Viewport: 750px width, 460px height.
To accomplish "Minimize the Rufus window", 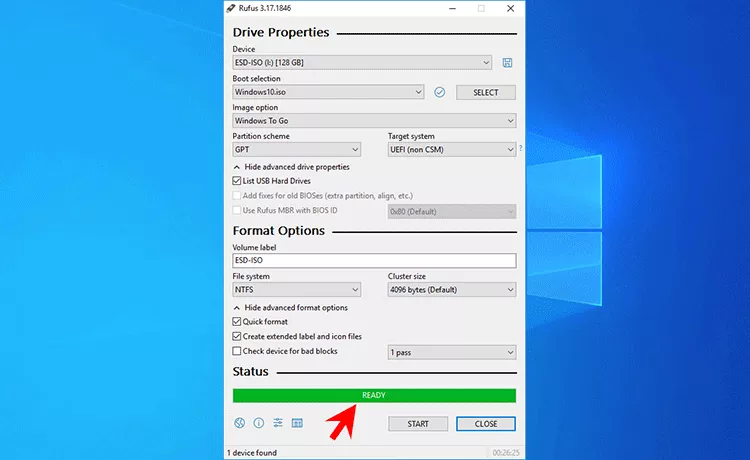I will click(x=452, y=8).
